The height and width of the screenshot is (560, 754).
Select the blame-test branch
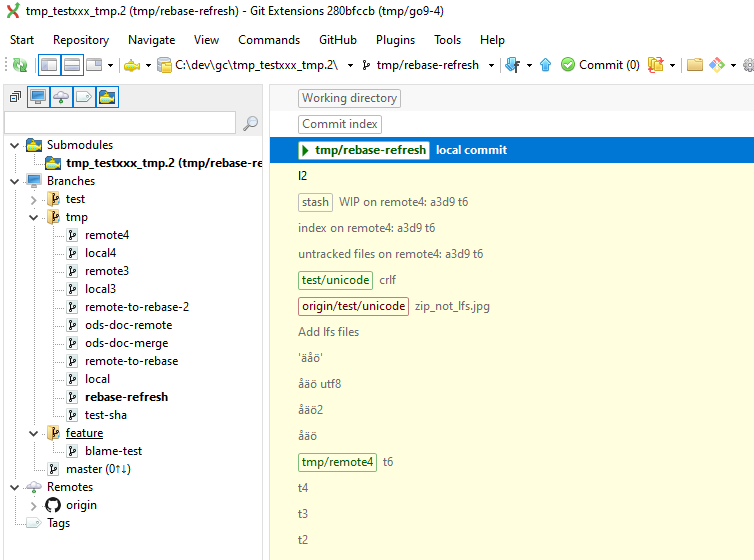tap(113, 451)
